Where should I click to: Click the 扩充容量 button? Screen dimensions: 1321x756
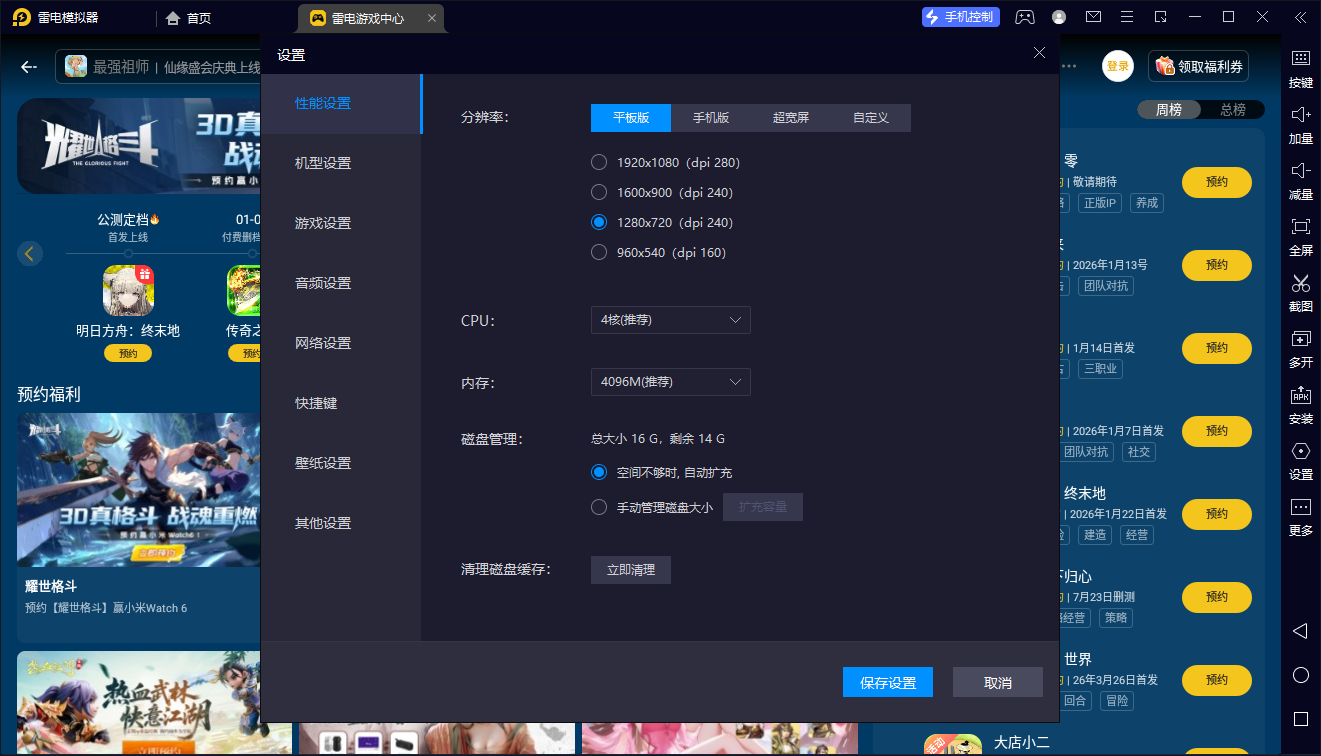763,507
